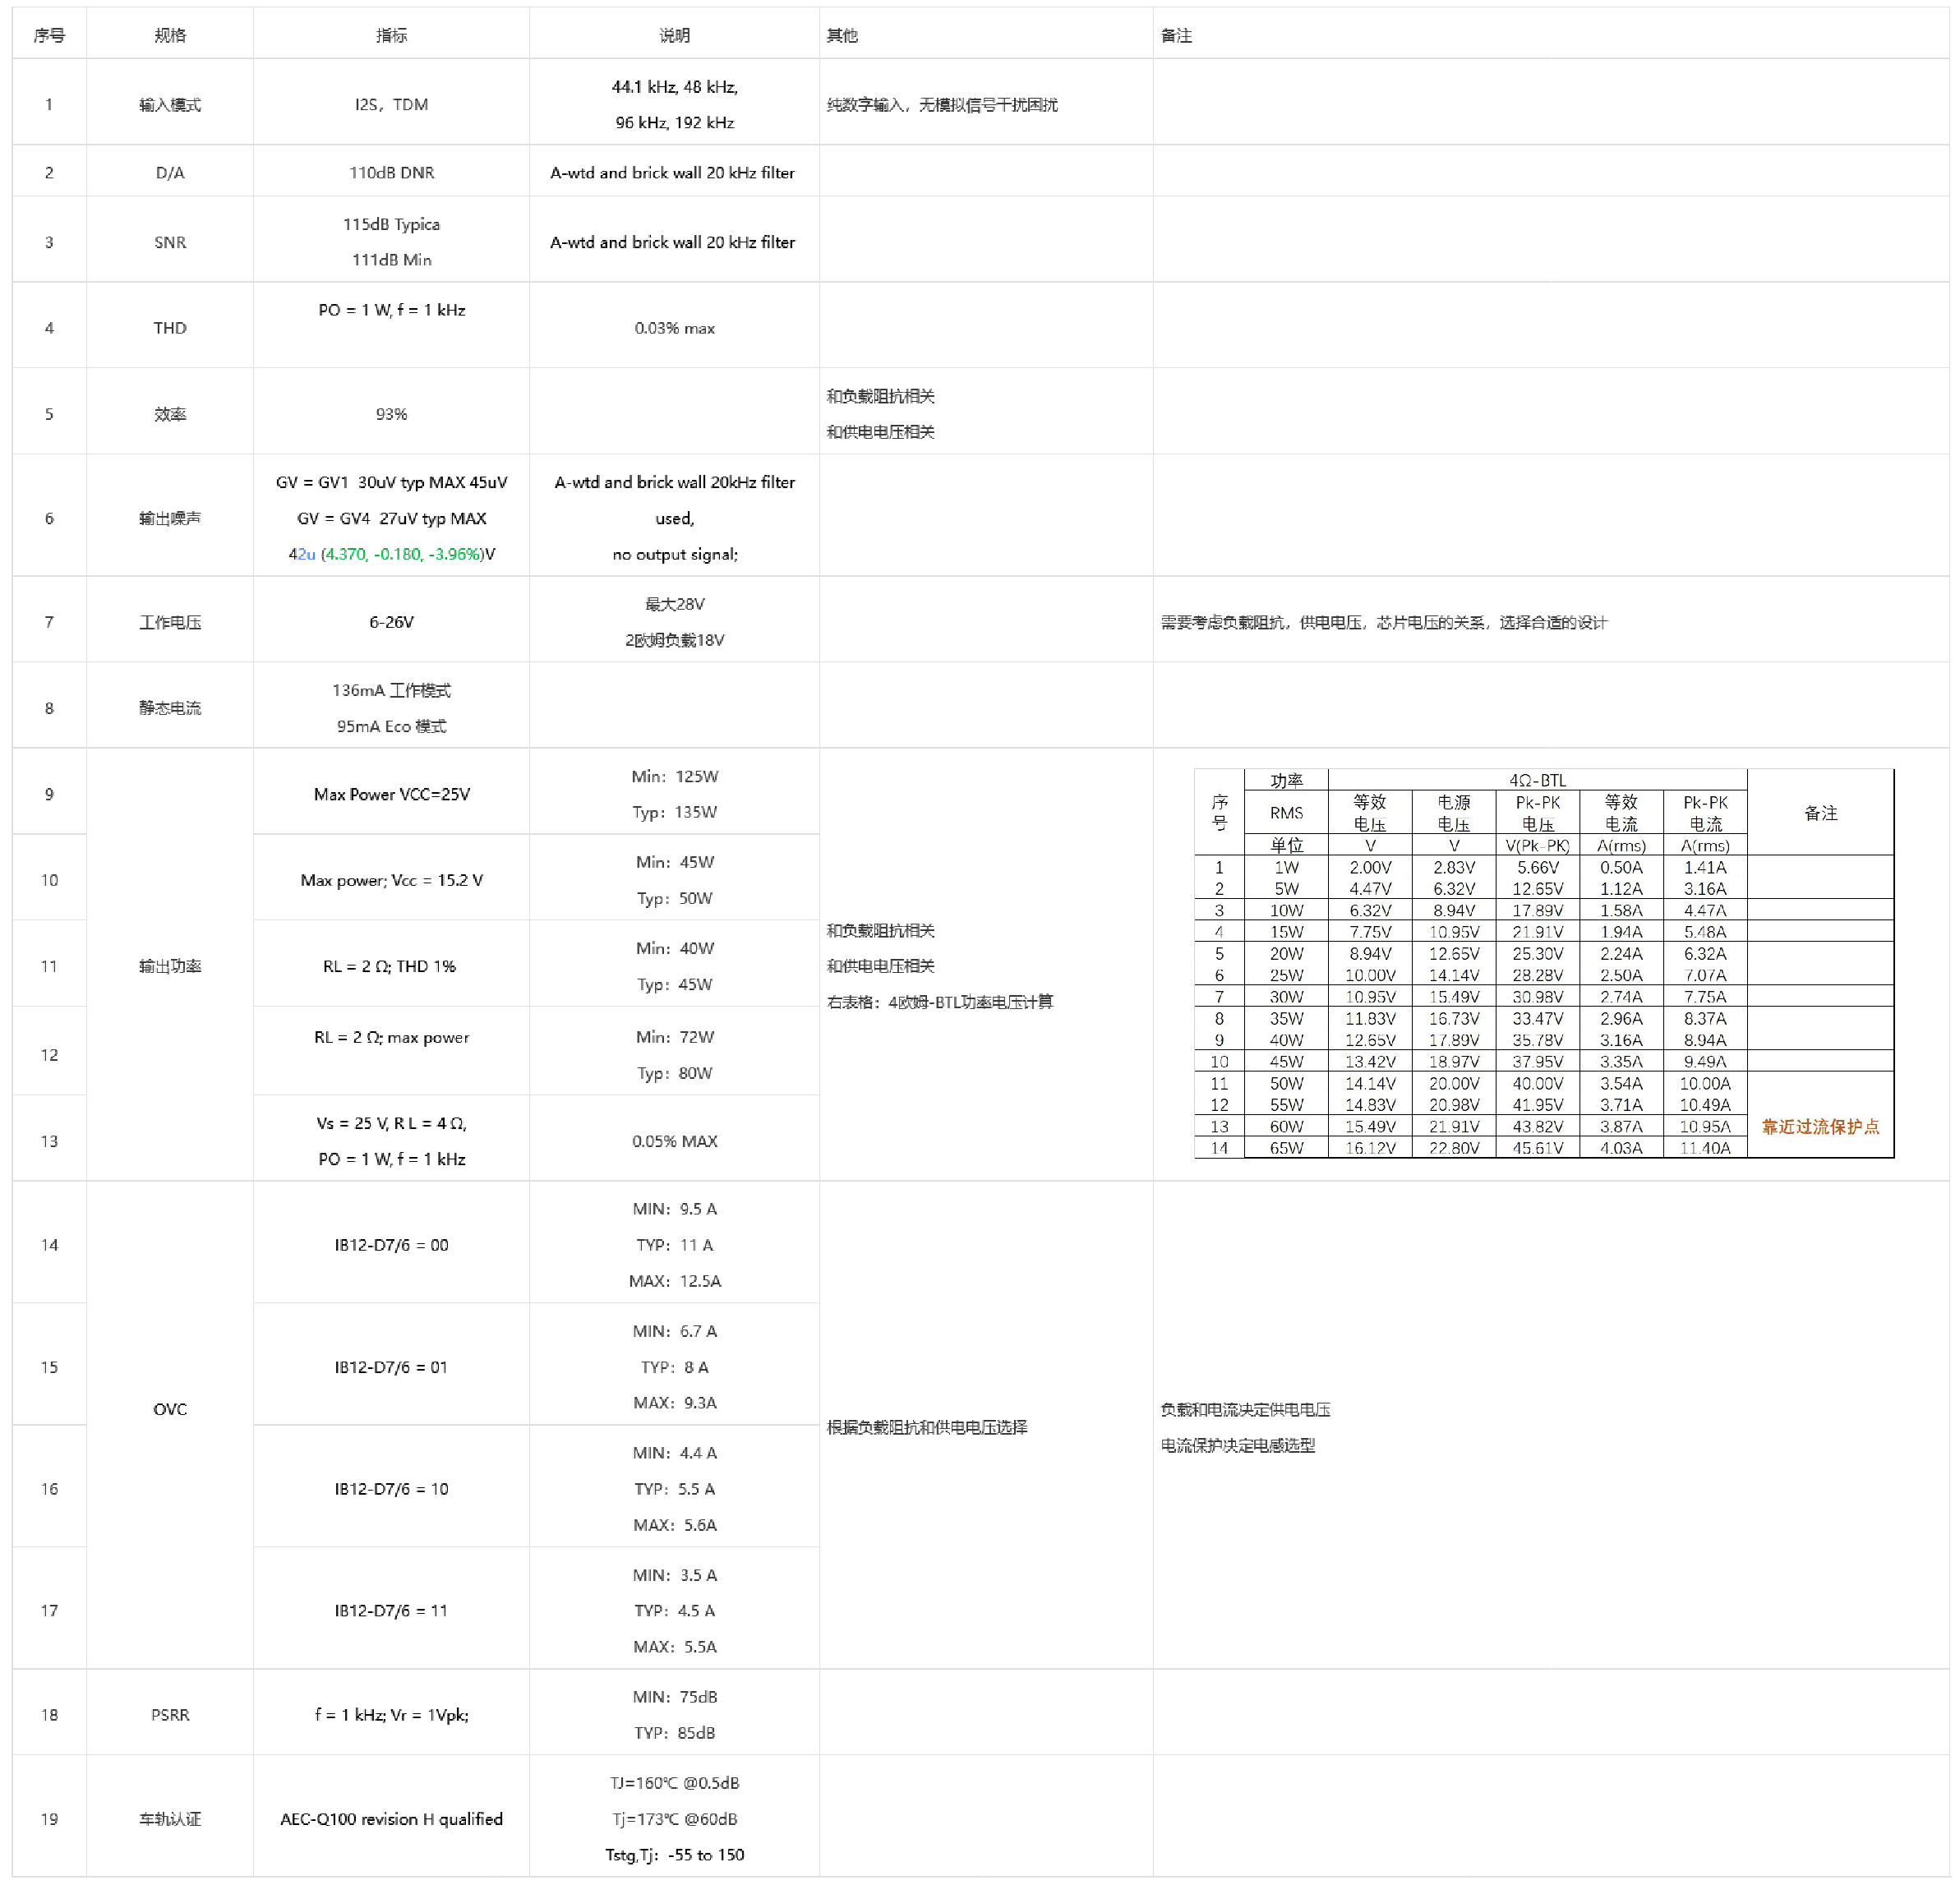Click the 0.05% MAX value

pos(674,1141)
